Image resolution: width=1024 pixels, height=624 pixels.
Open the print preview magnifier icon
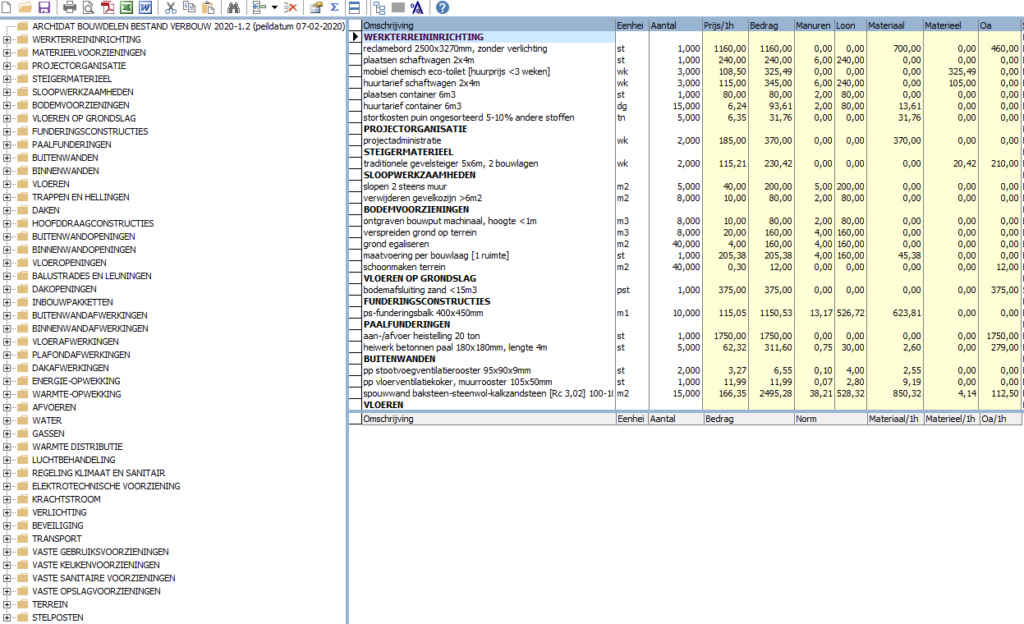88,7
